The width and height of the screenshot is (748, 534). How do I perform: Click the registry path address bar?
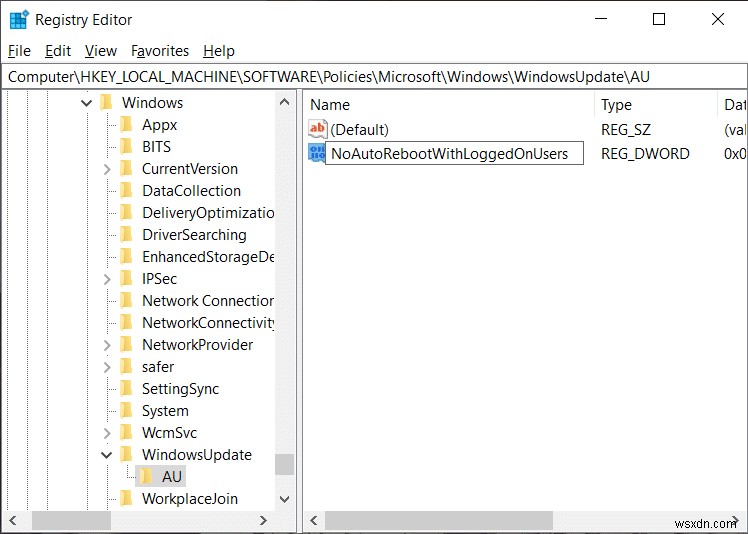[x=374, y=77]
